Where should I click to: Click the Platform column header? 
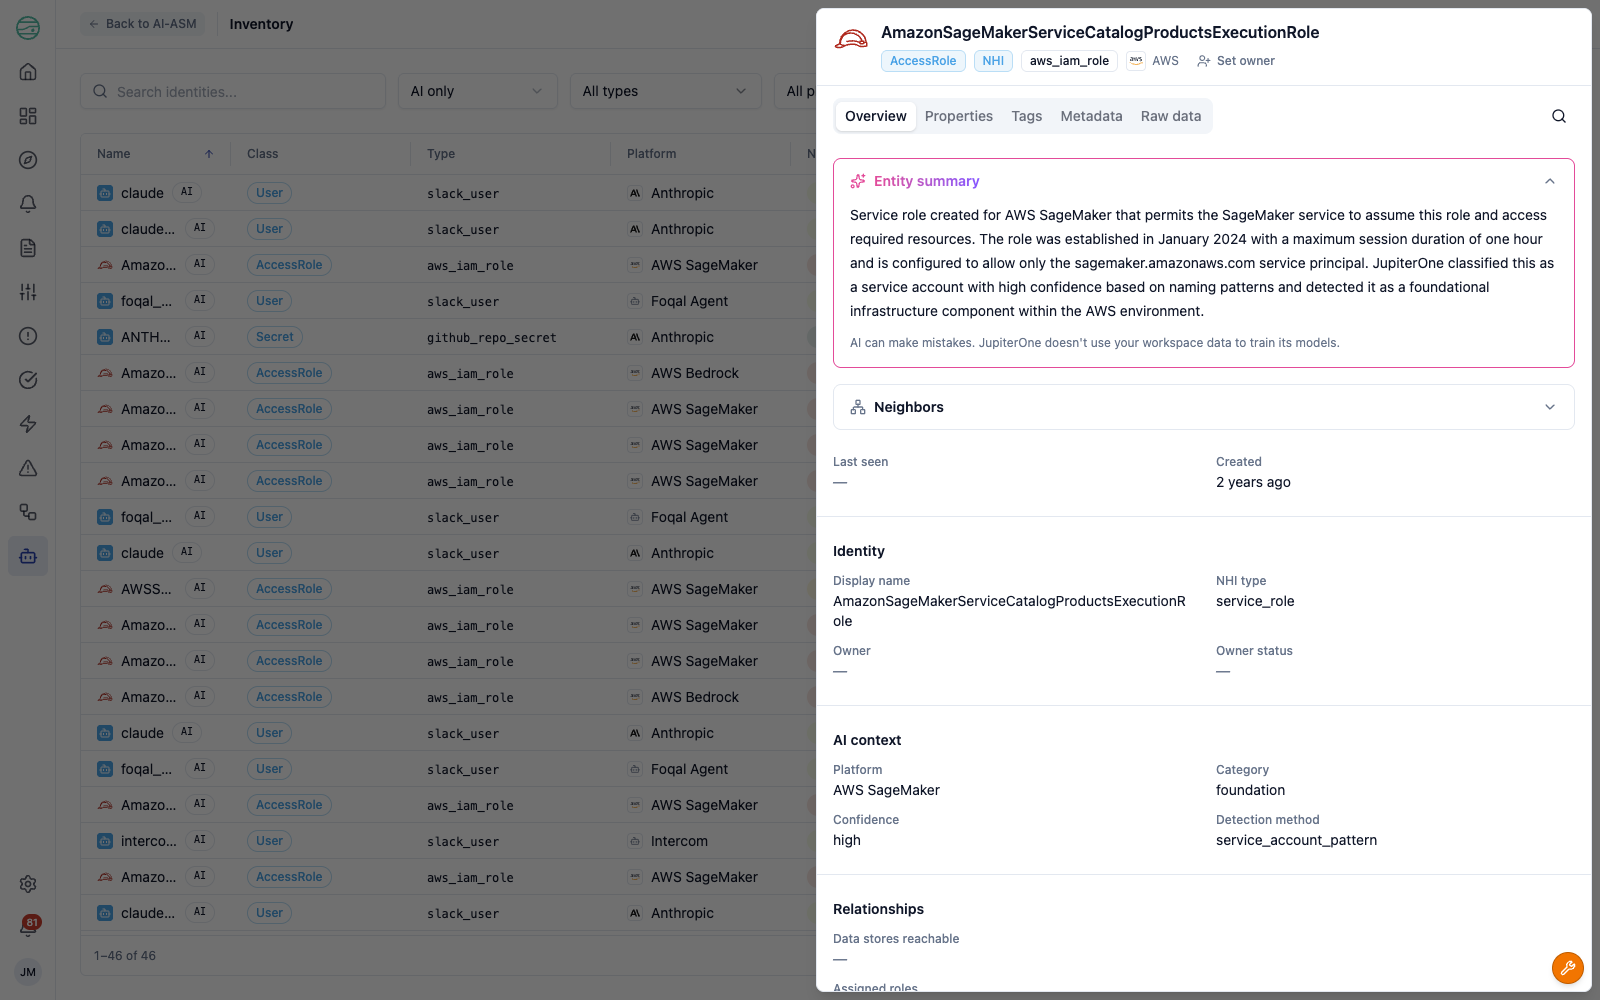652,154
